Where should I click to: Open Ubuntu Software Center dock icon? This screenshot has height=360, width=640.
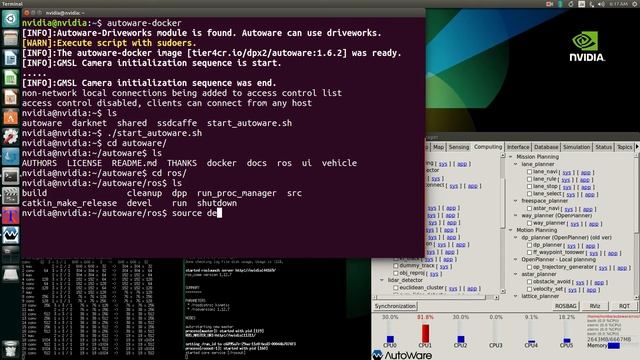tap(10, 117)
